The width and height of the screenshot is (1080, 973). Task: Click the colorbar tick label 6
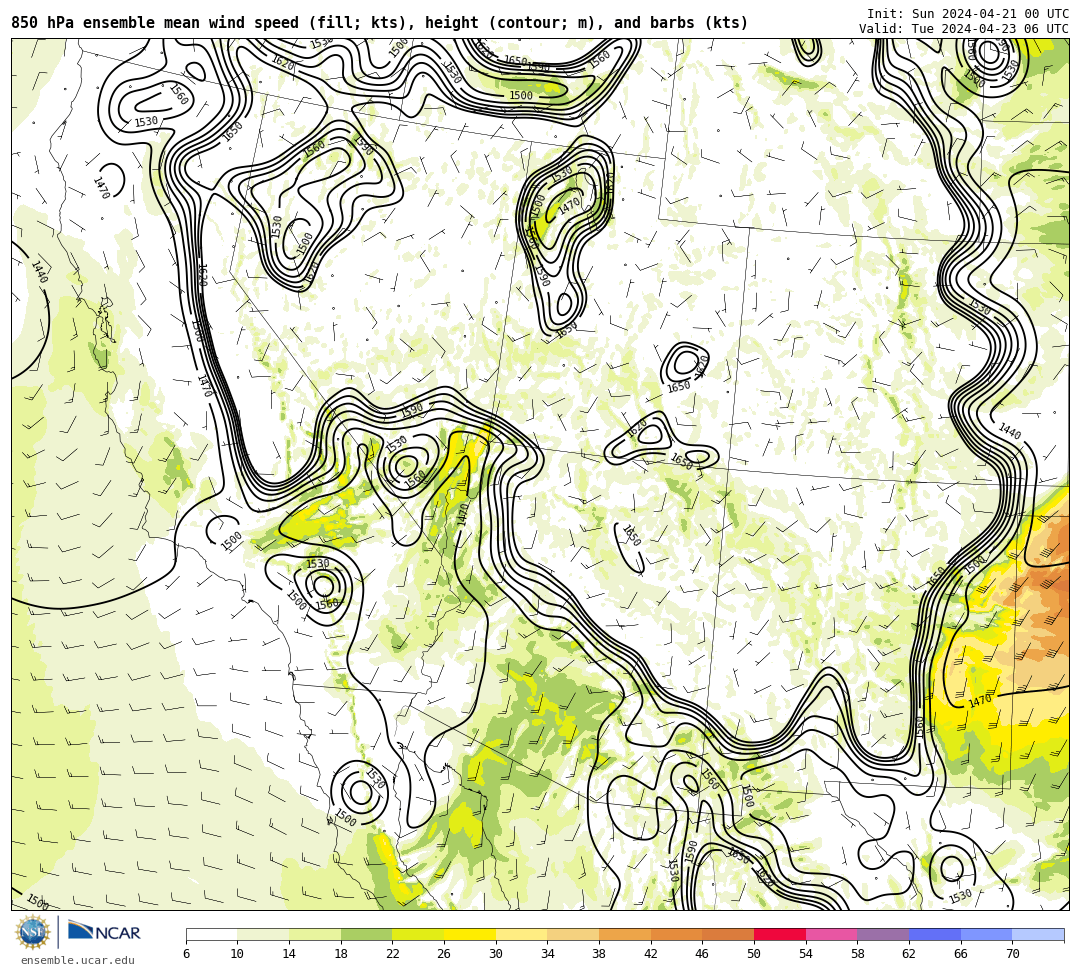point(186,954)
